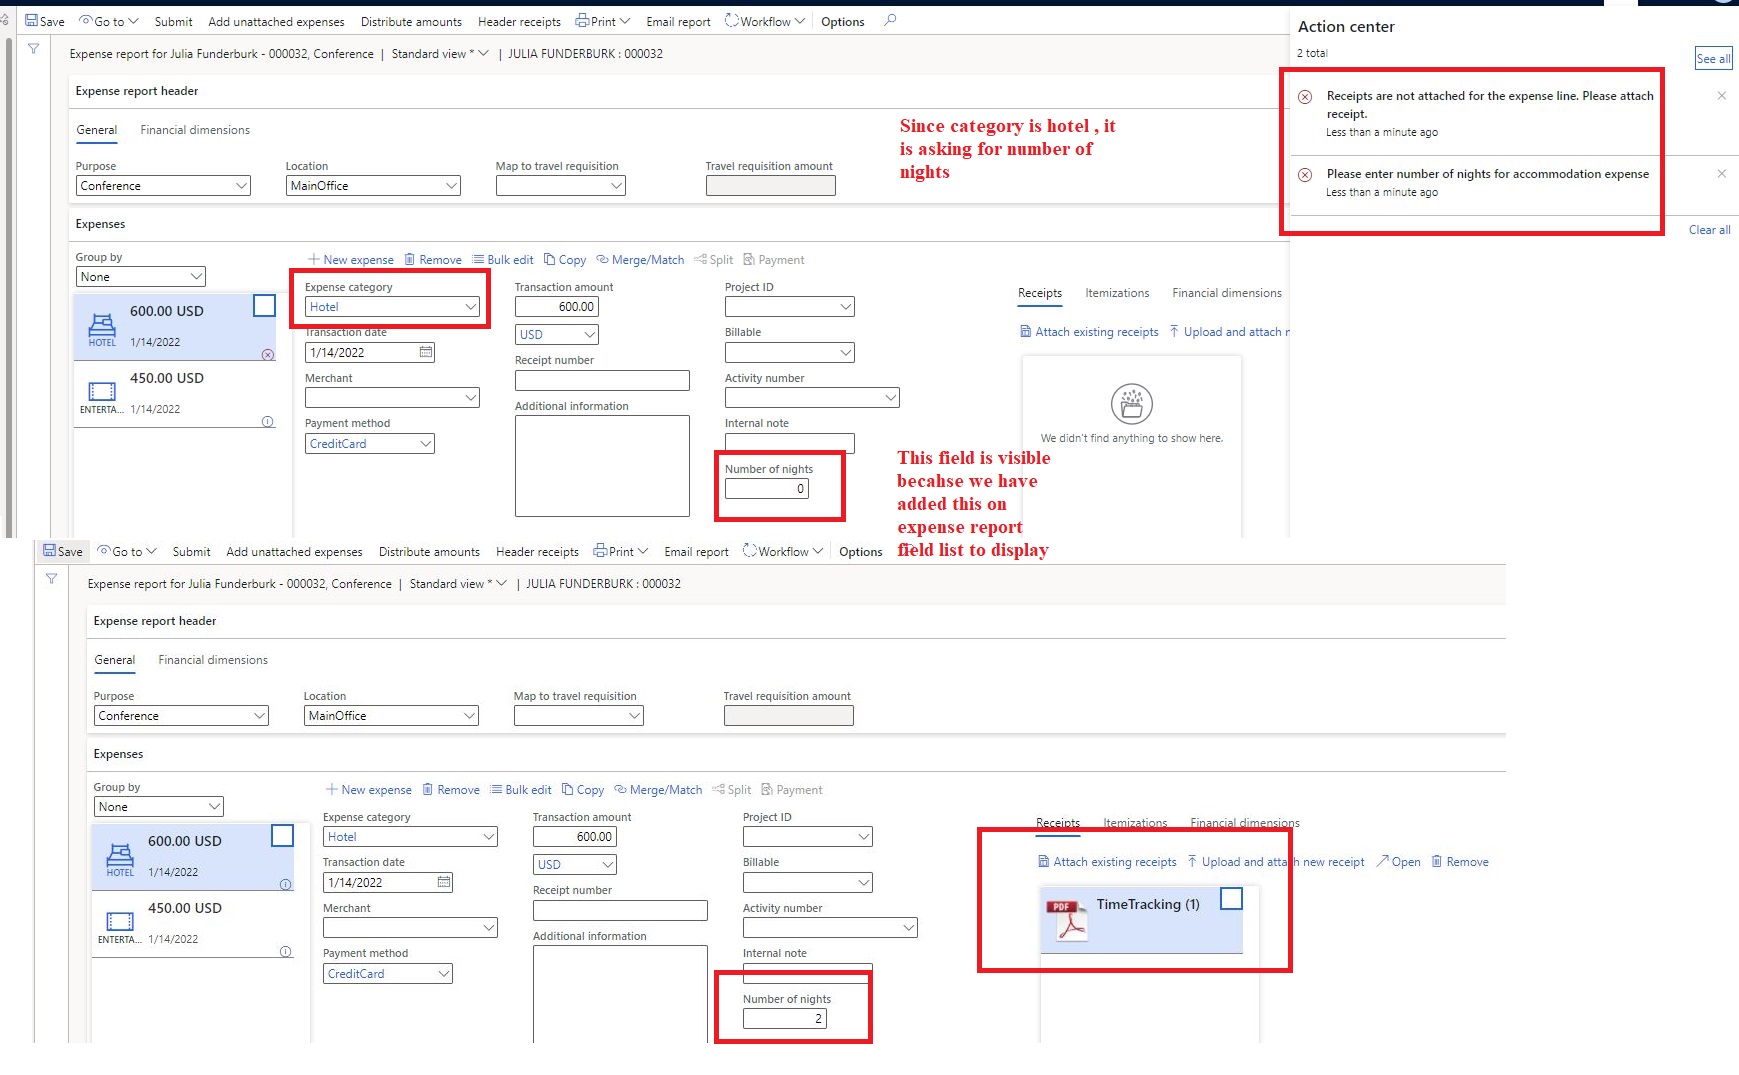Click the hotel bed icon in lower form

(120, 854)
